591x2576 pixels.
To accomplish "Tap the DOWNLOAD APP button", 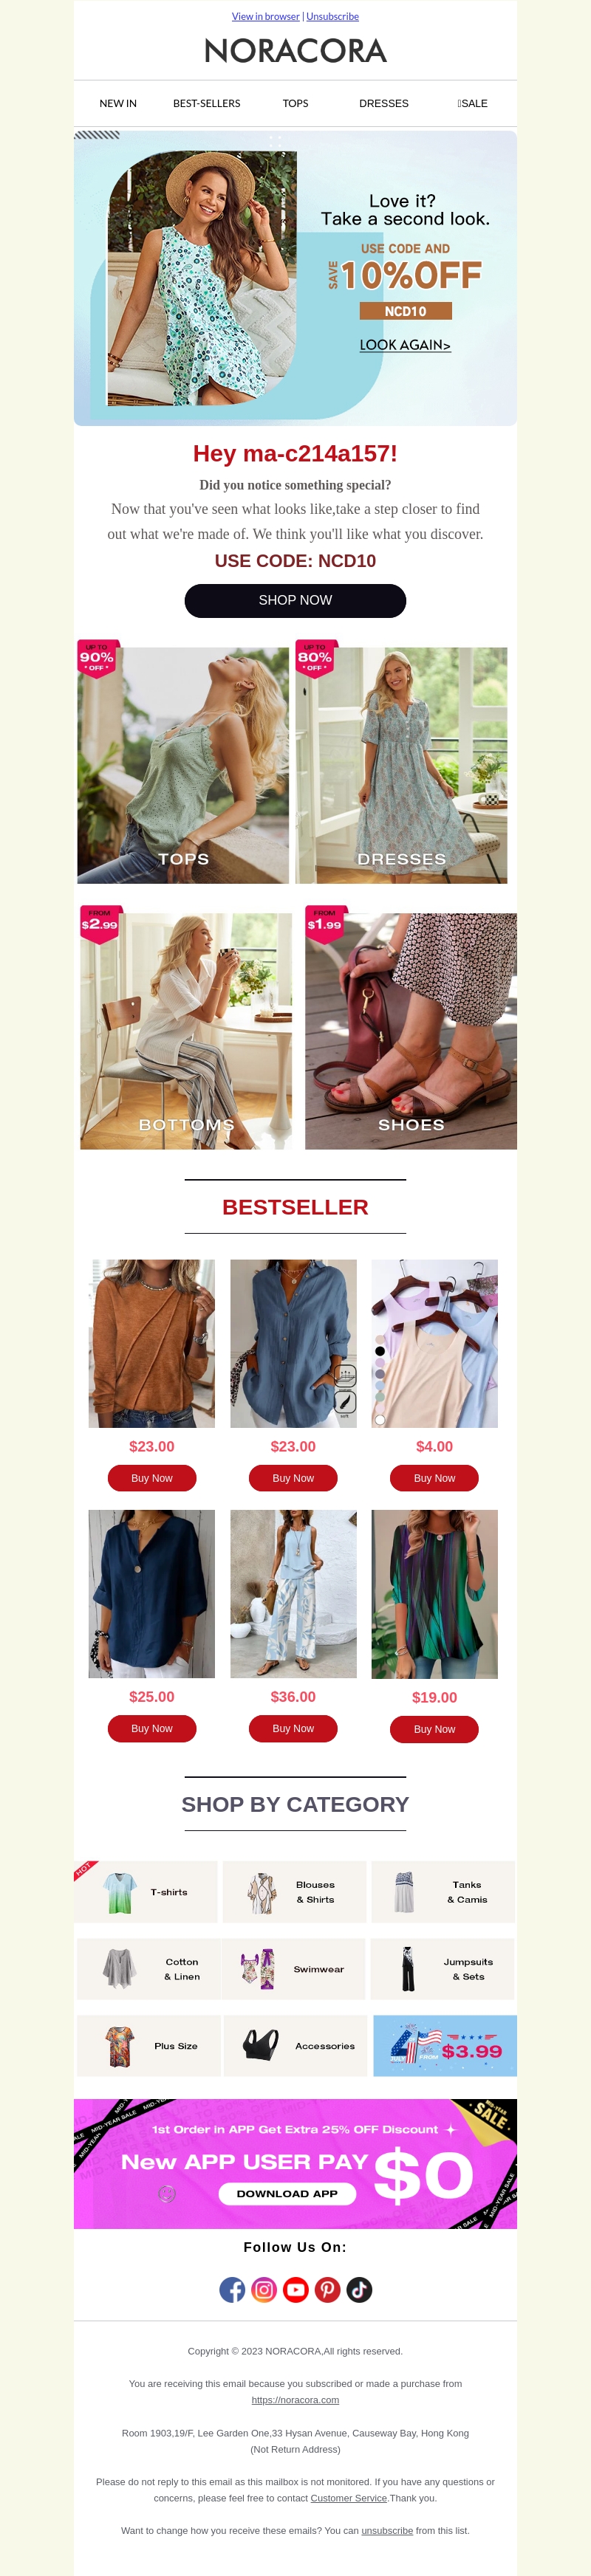I will pyautogui.click(x=287, y=2193).
